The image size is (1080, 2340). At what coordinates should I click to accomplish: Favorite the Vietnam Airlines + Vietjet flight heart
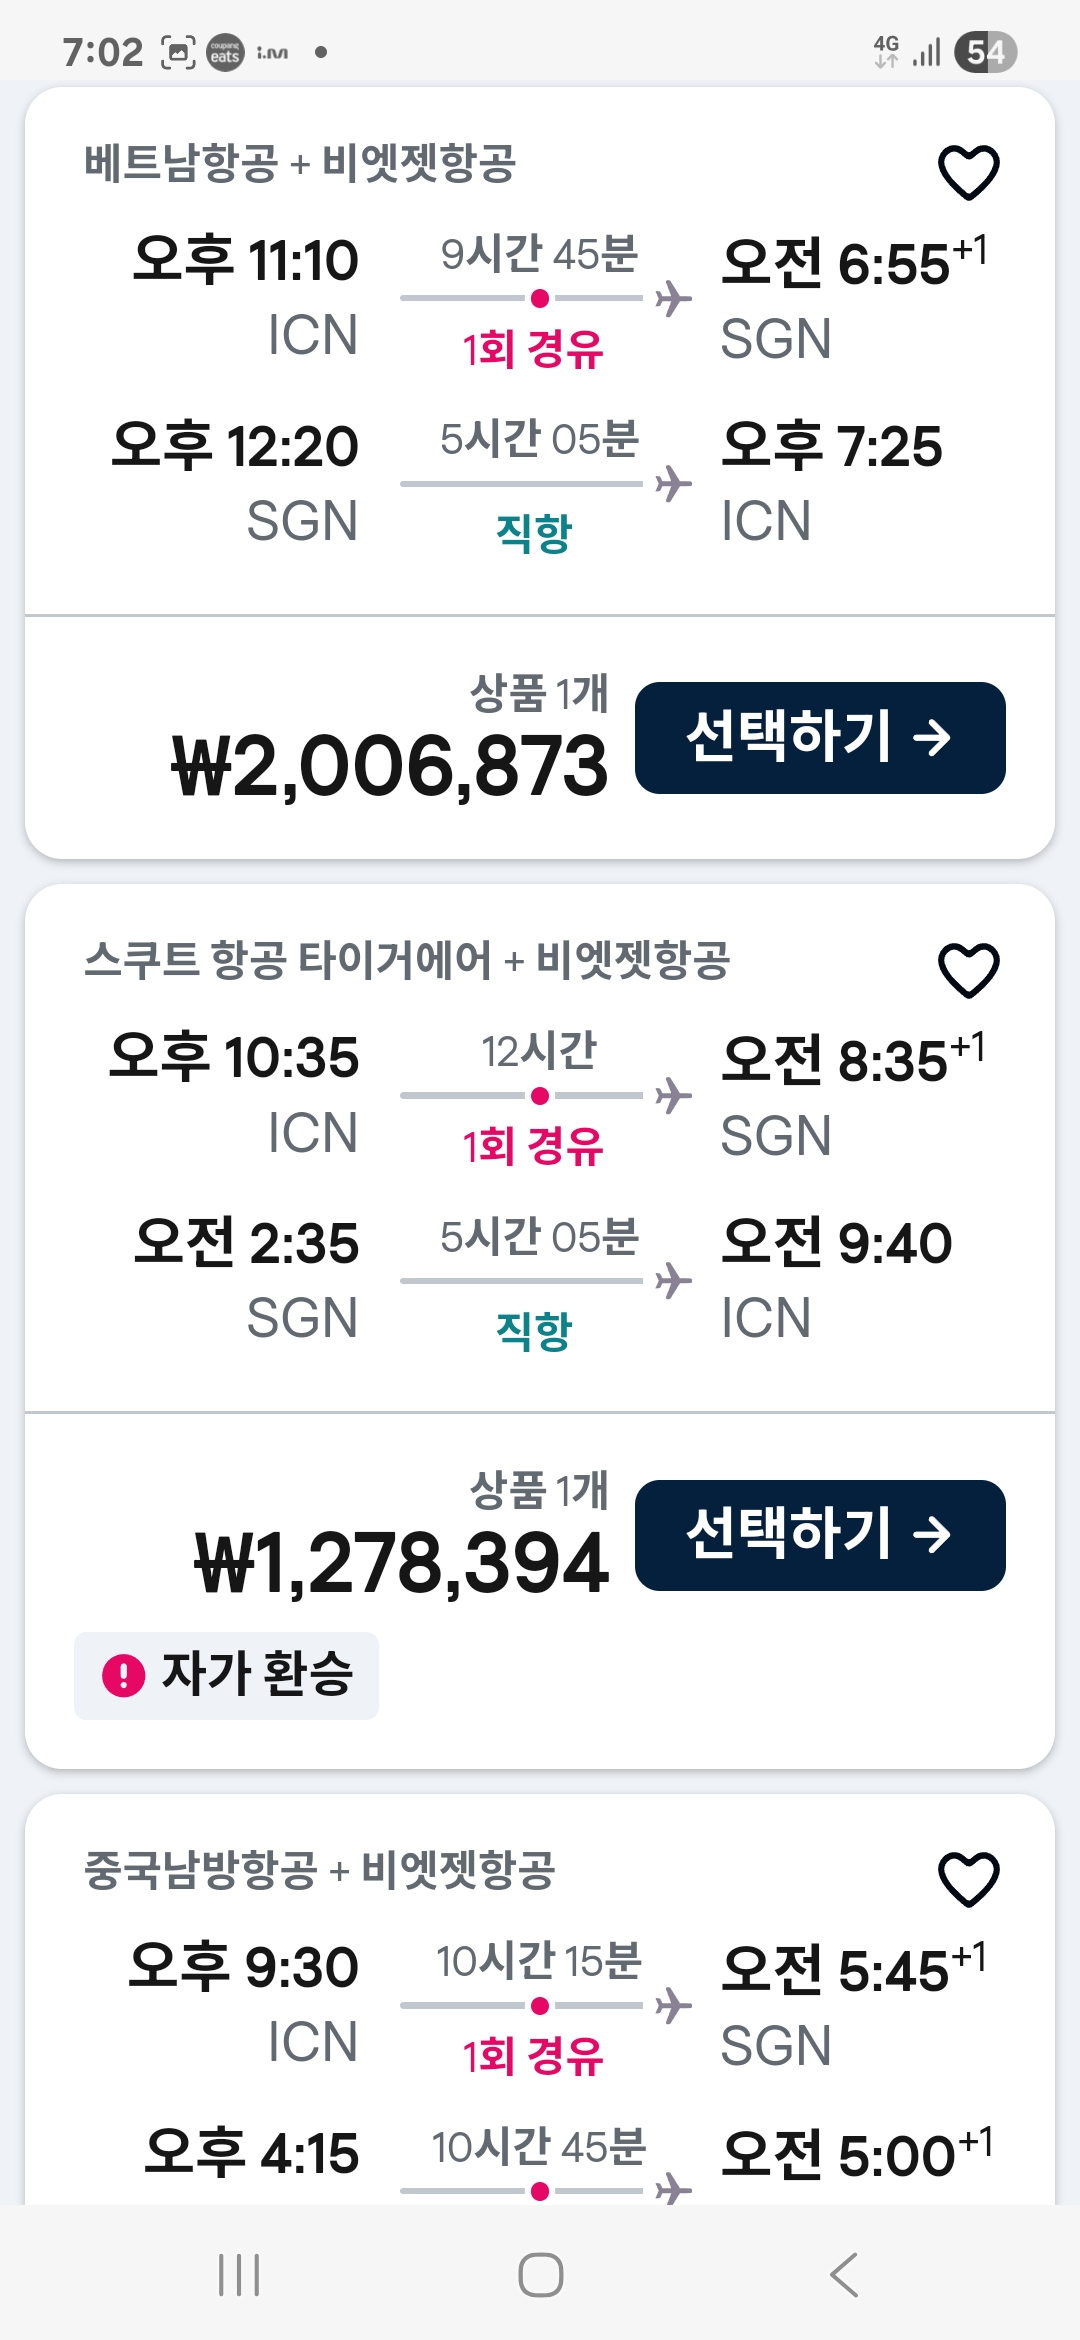coord(968,172)
